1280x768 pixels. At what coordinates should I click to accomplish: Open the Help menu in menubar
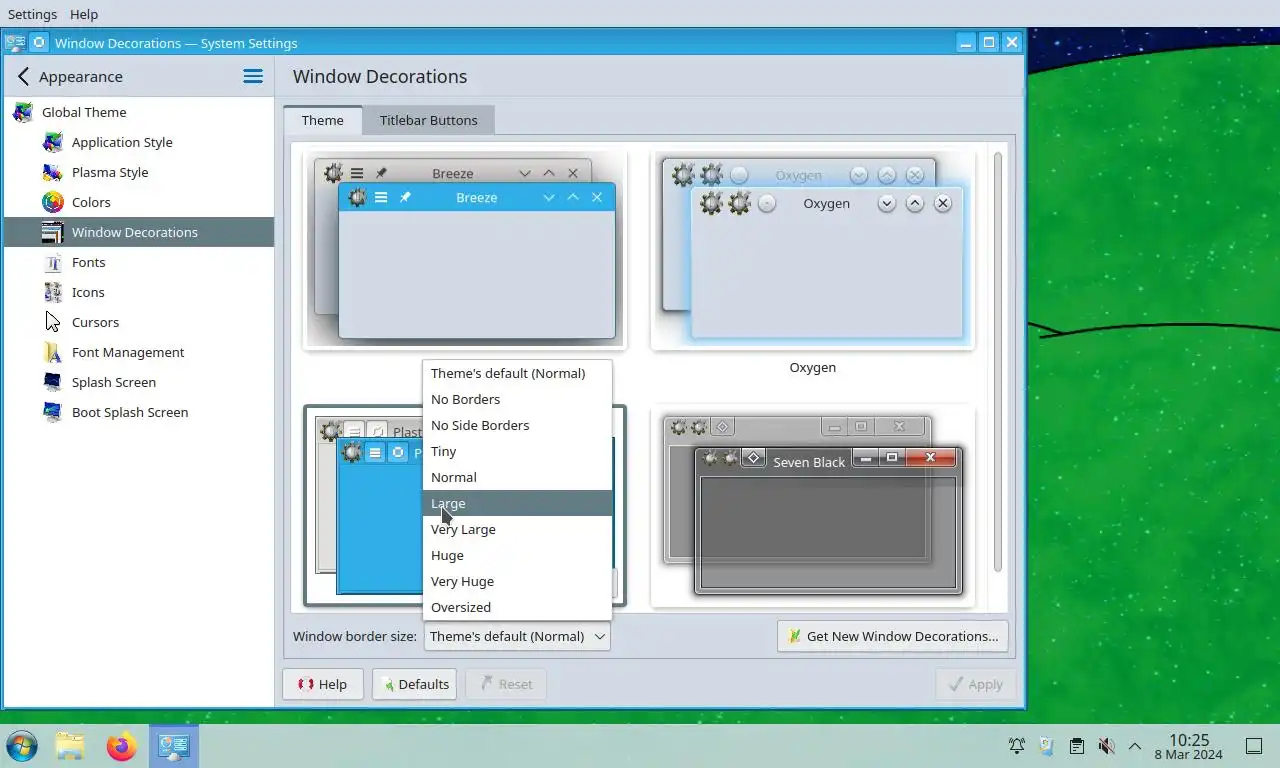(x=84, y=14)
